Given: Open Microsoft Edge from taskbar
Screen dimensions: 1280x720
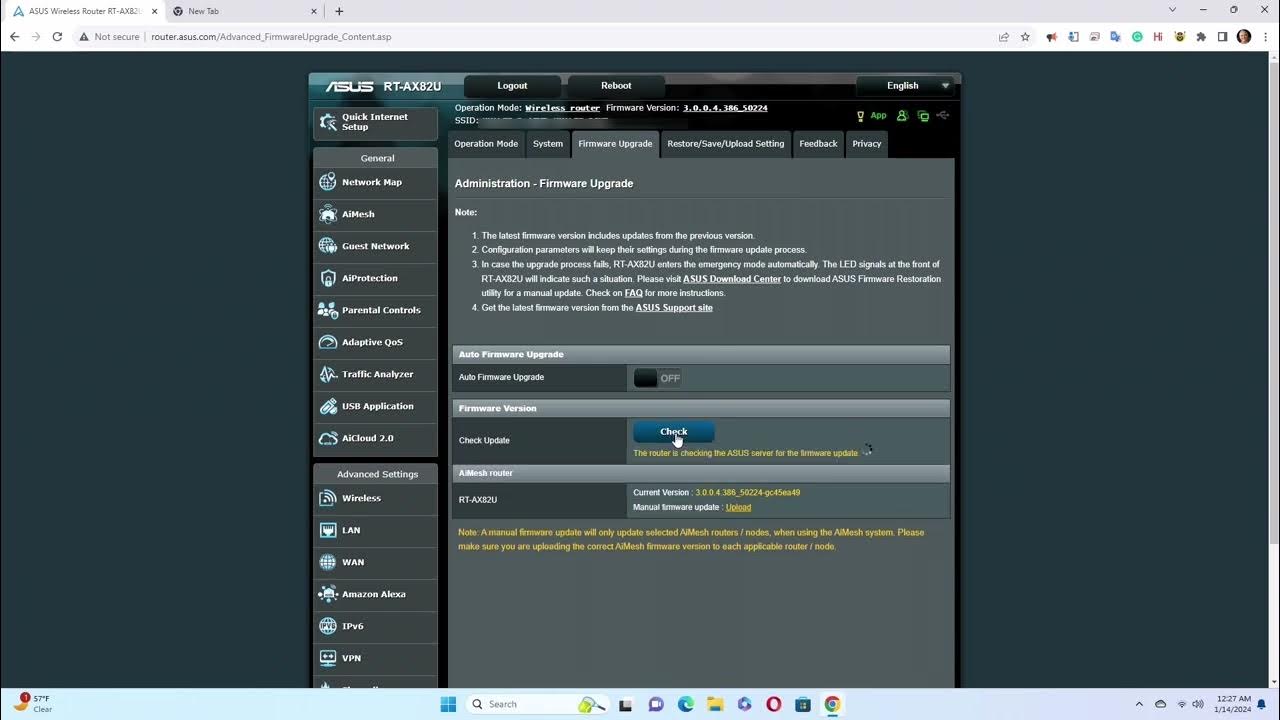Looking at the screenshot, I should [685, 704].
